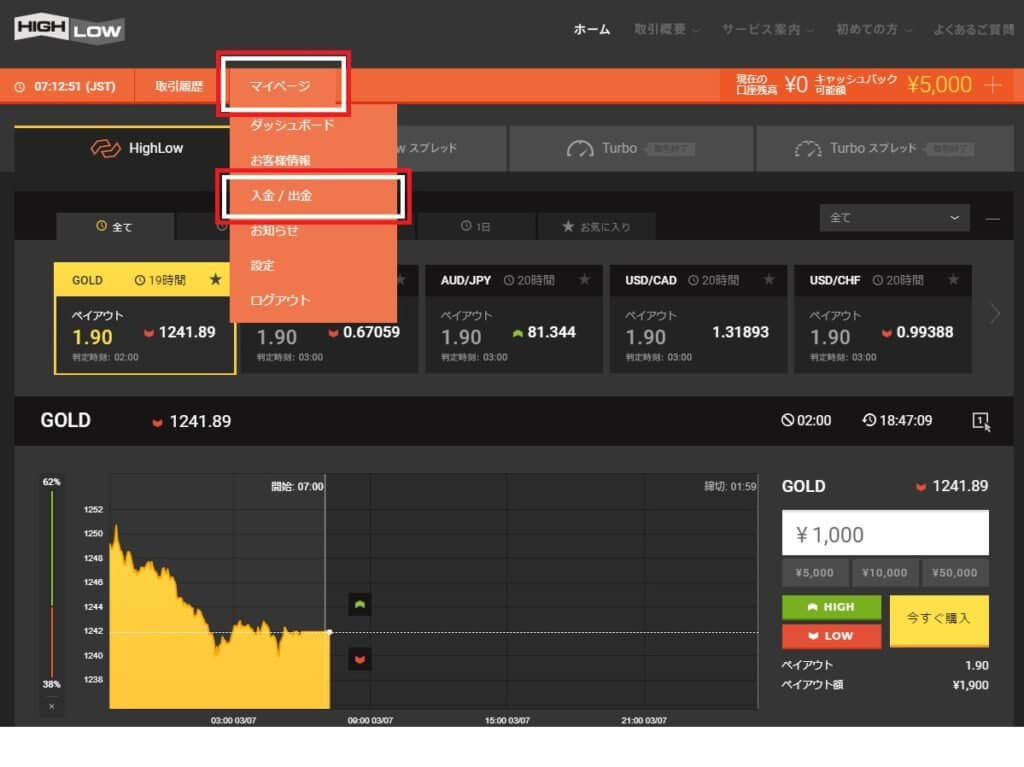Expand the 取引概要 navigation menu
This screenshot has height=767, width=1024.
tap(665, 29)
